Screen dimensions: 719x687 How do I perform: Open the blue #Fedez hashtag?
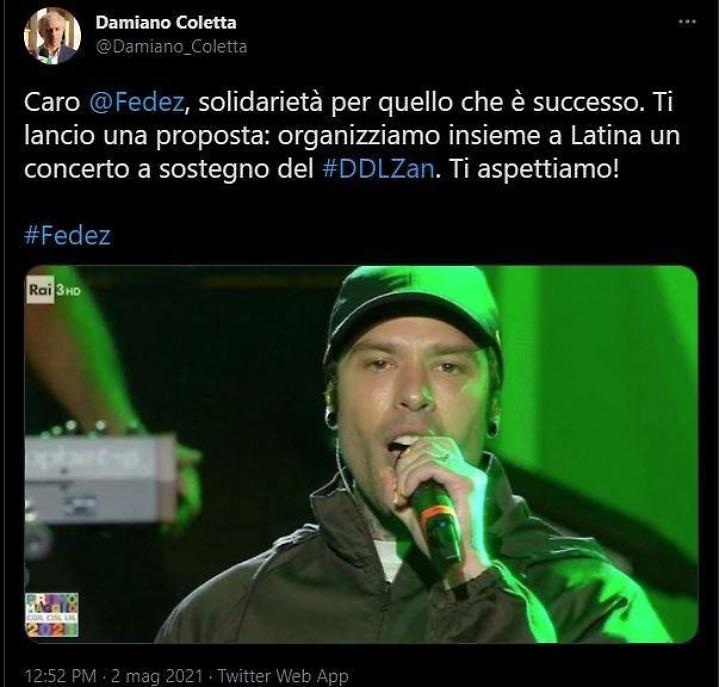(x=67, y=236)
